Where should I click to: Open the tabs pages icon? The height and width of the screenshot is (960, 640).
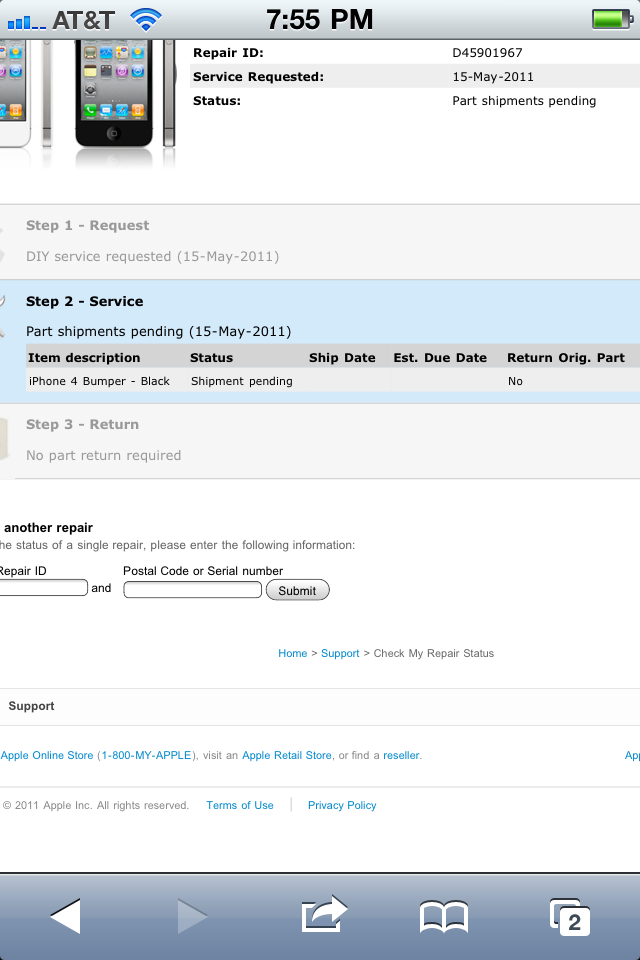coord(570,917)
